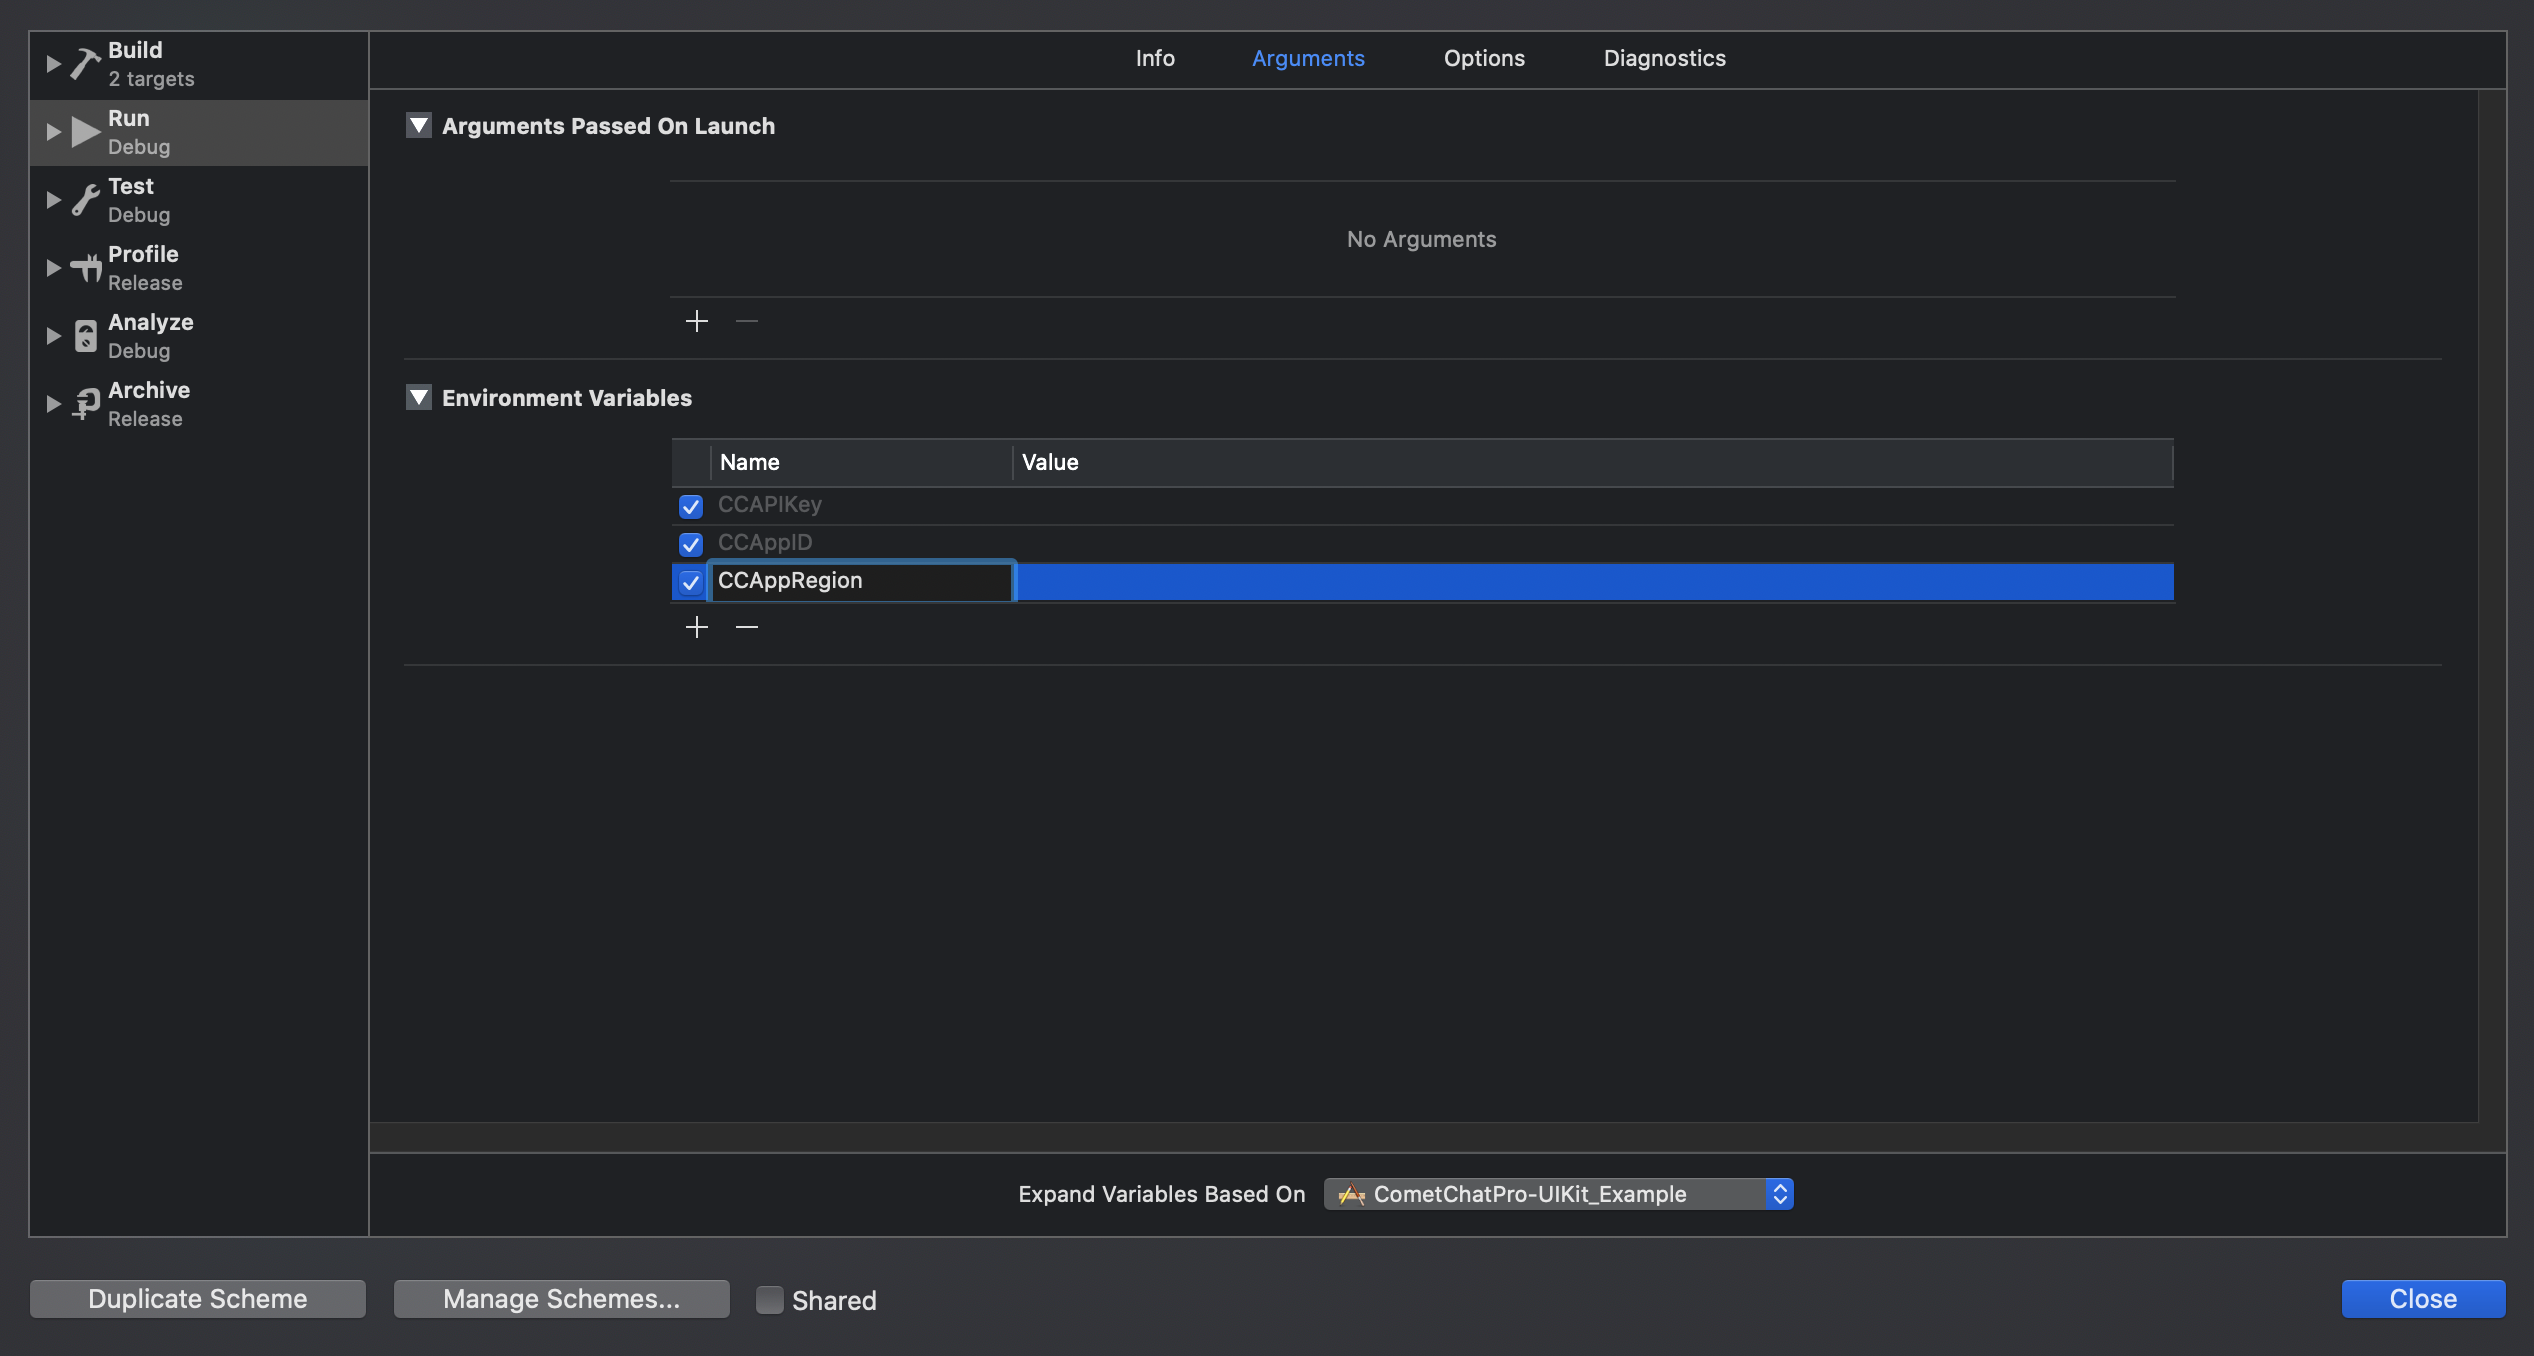Image resolution: width=2534 pixels, height=1356 pixels.
Task: Click the Archive action icon
Action: coord(86,404)
